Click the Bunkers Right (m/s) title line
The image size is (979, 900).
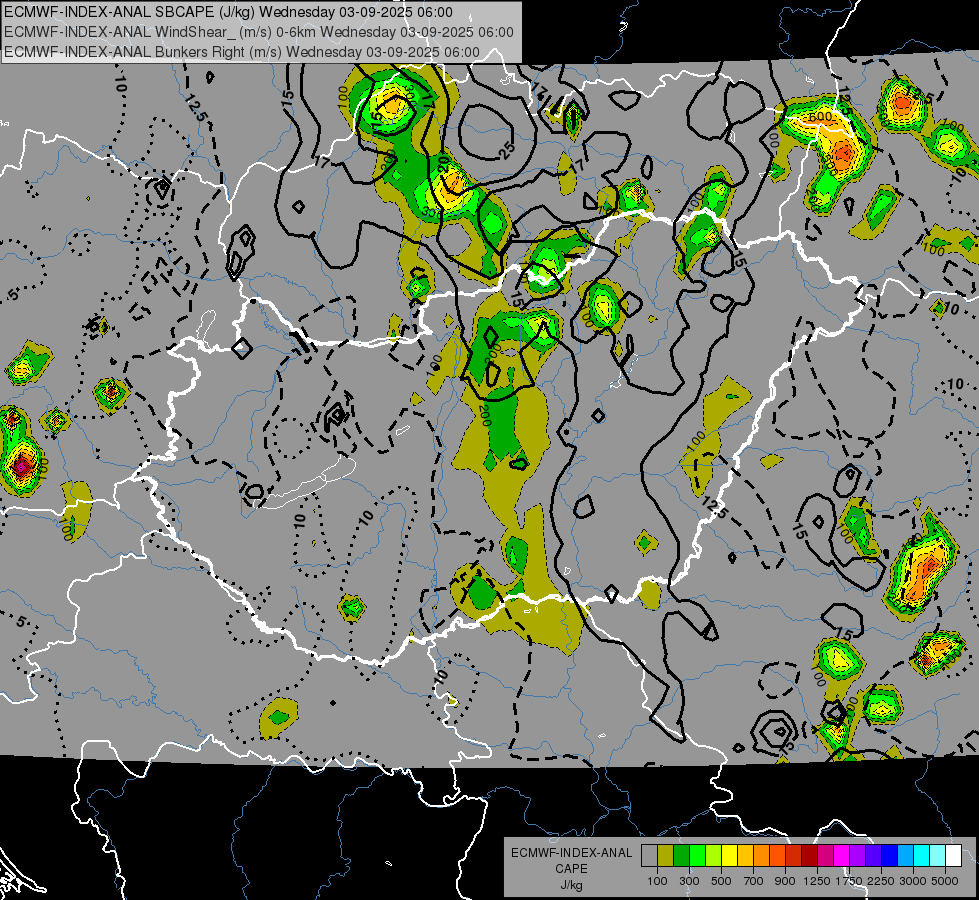242,52
